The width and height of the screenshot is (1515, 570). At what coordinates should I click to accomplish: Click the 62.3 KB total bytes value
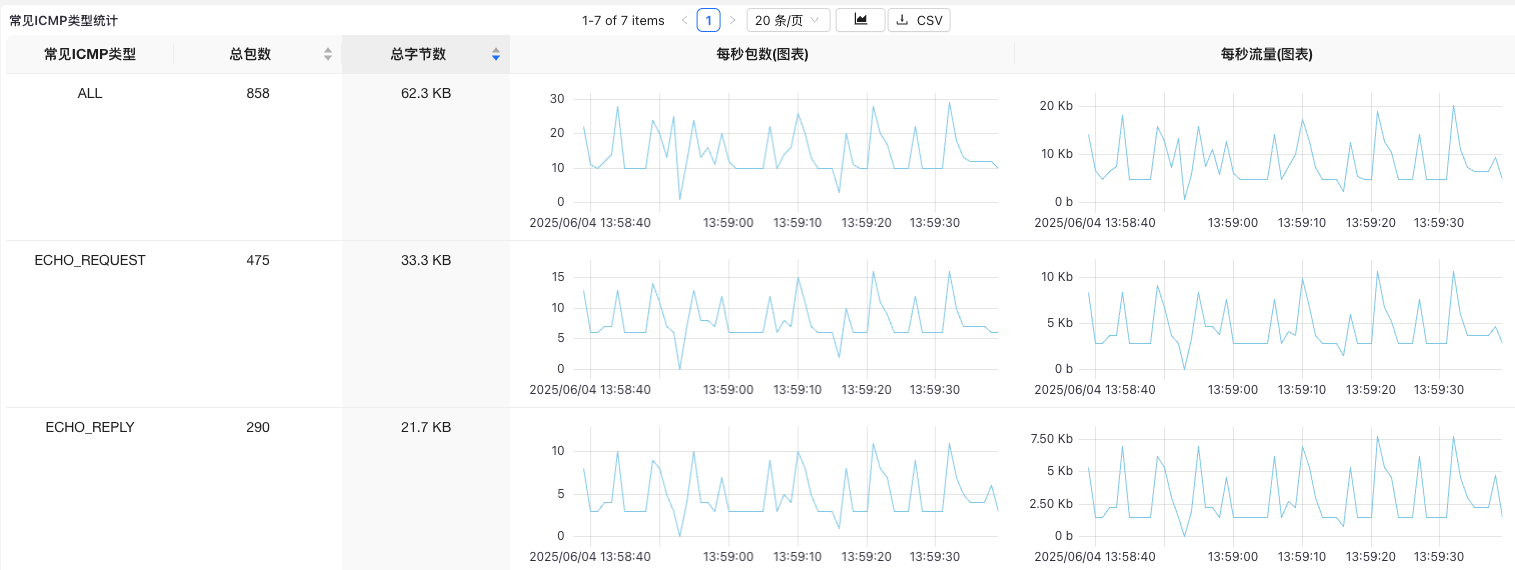pos(426,93)
